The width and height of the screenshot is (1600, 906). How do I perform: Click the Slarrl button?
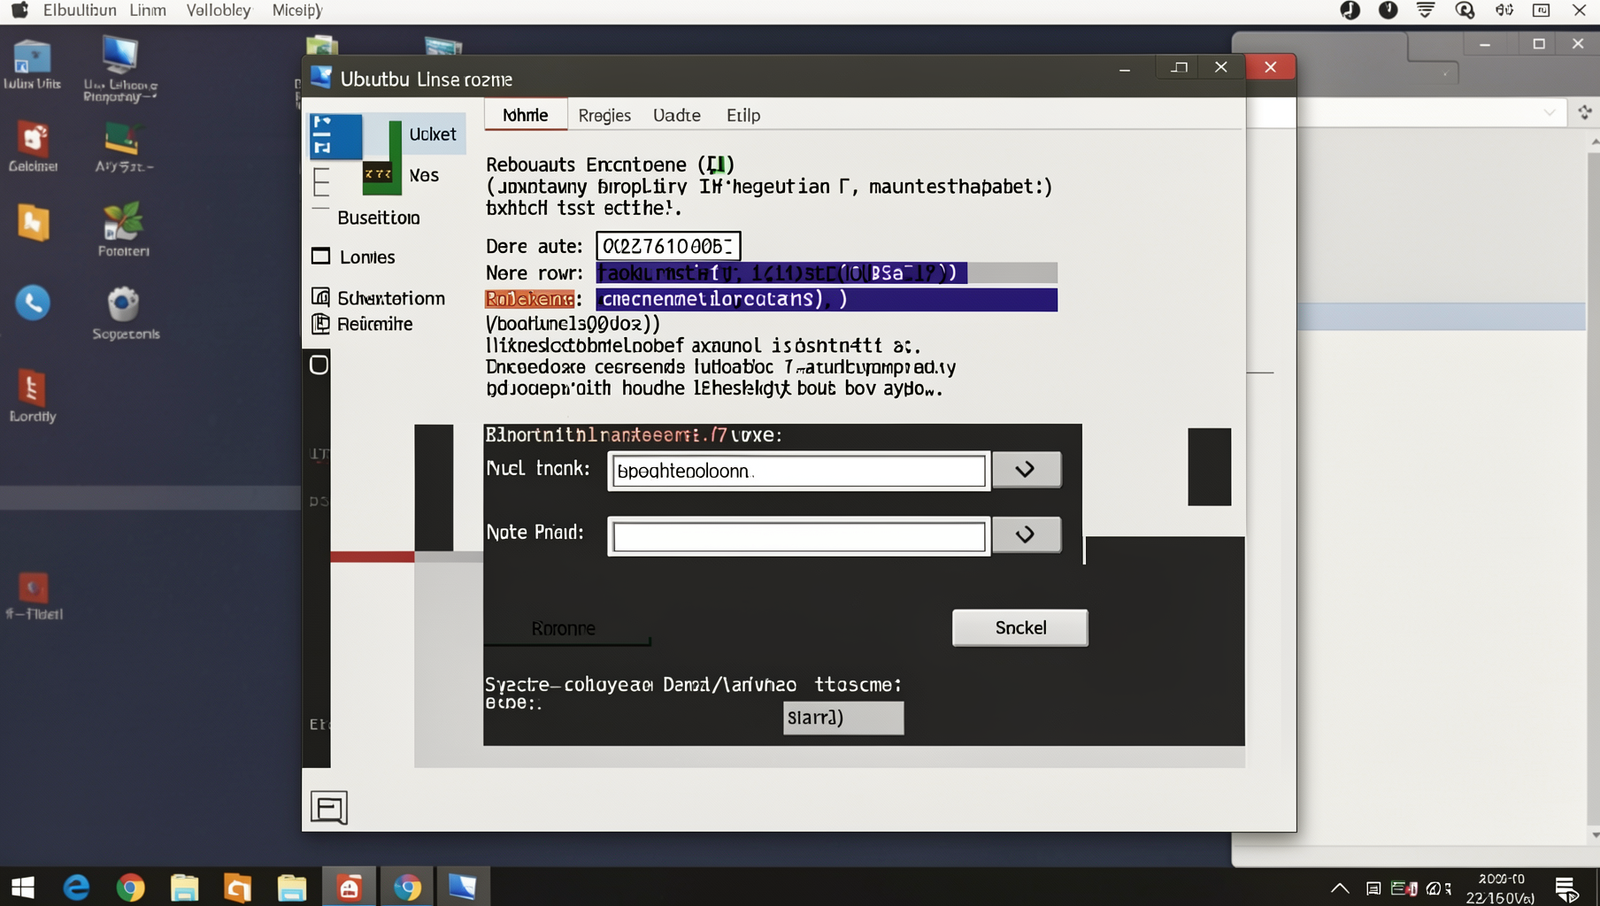tap(843, 718)
